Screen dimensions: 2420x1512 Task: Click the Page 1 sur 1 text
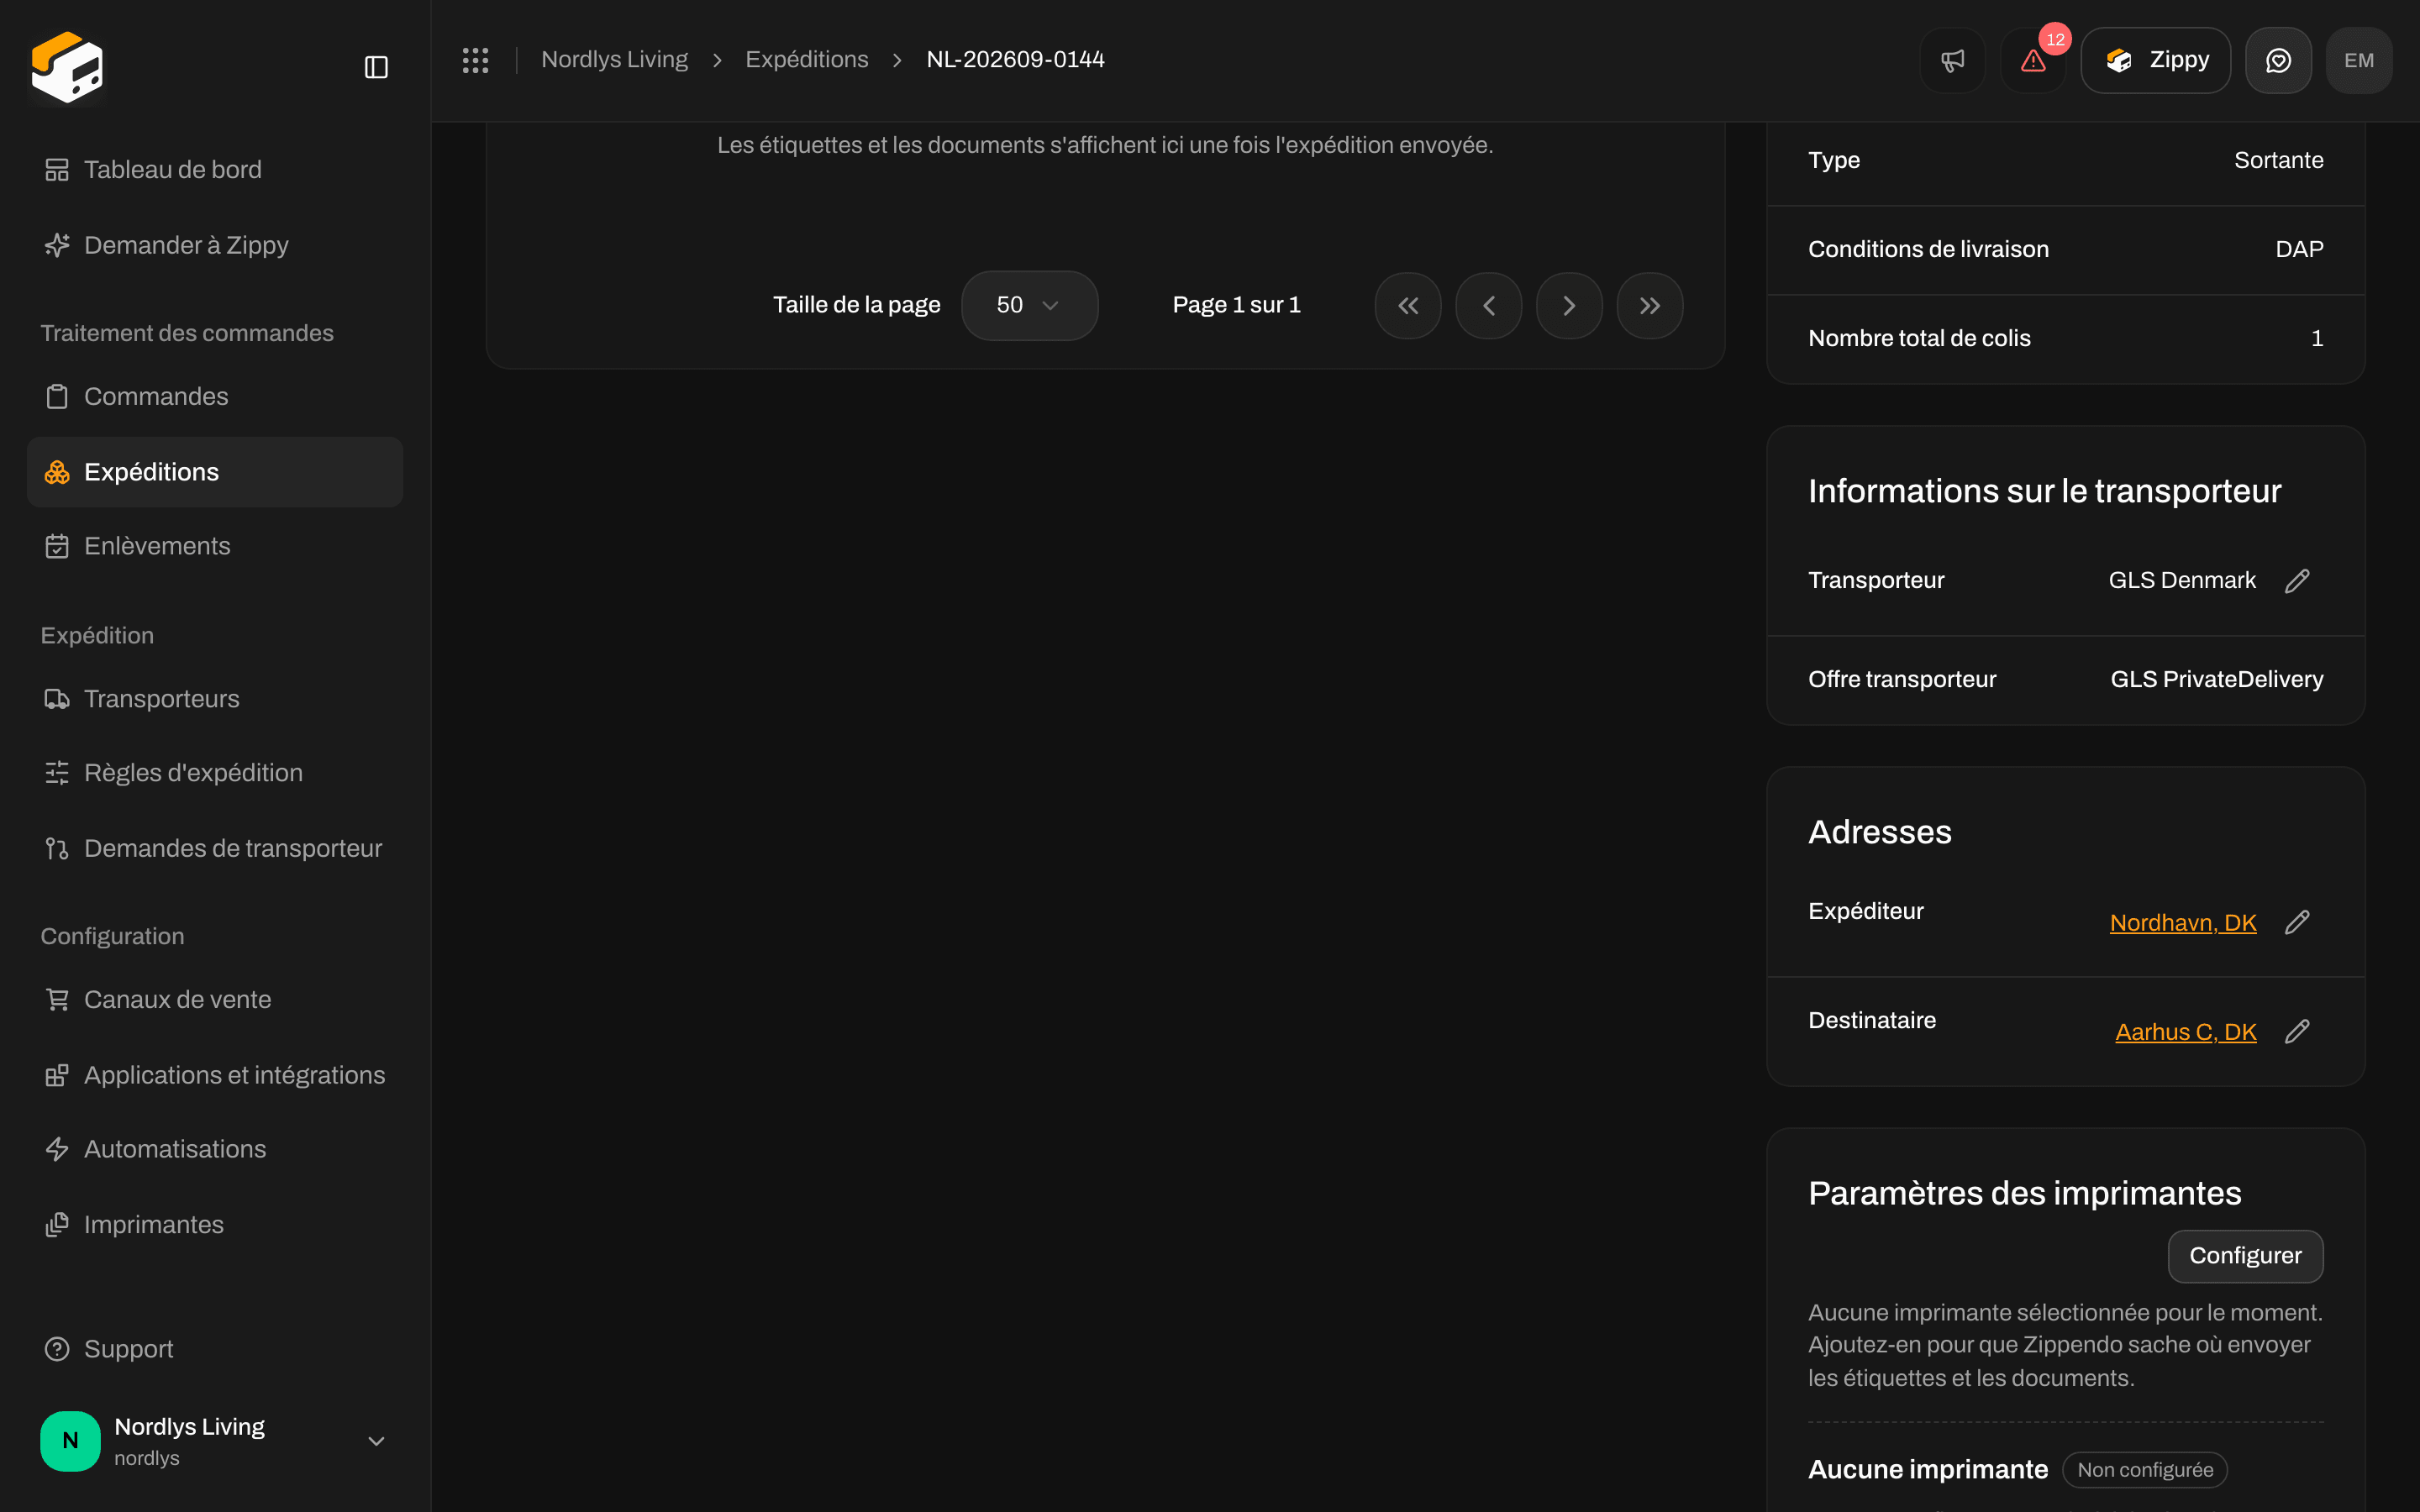click(x=1236, y=305)
